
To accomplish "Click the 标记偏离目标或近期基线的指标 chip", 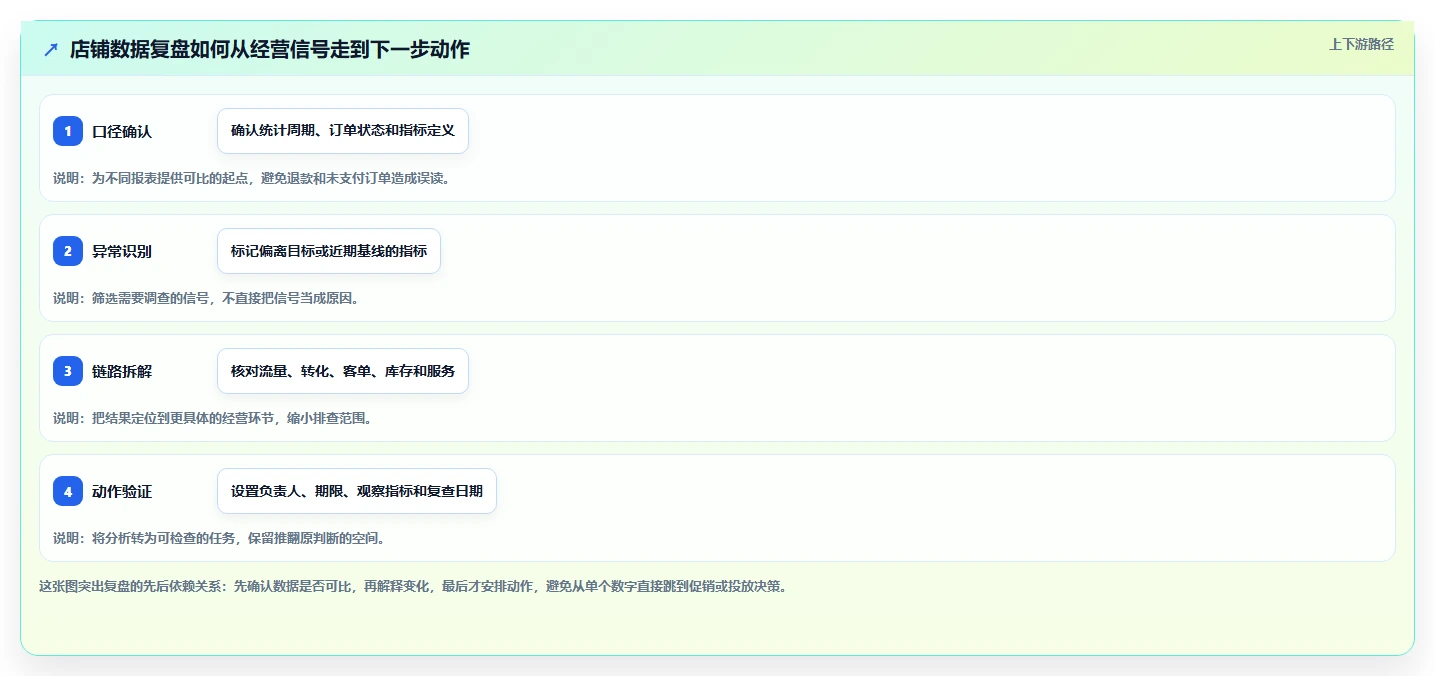I will coord(329,251).
